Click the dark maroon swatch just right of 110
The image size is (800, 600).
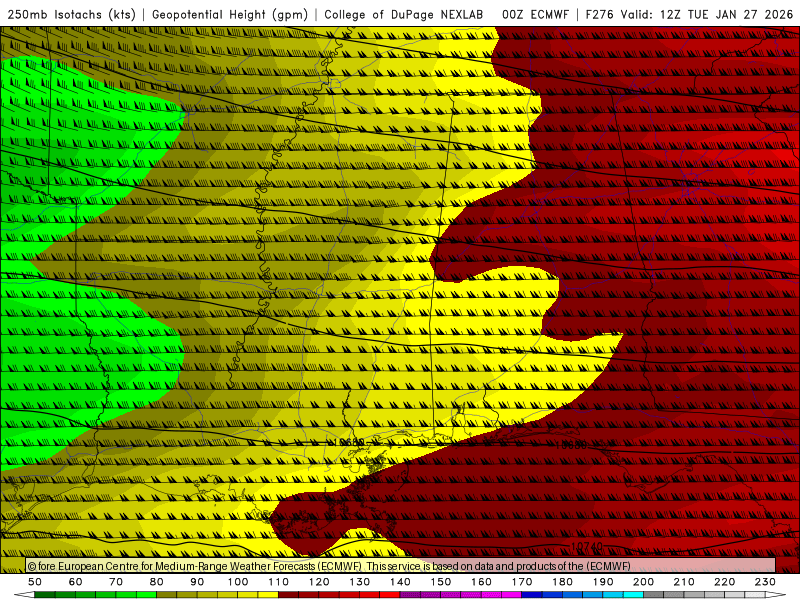click(289, 595)
